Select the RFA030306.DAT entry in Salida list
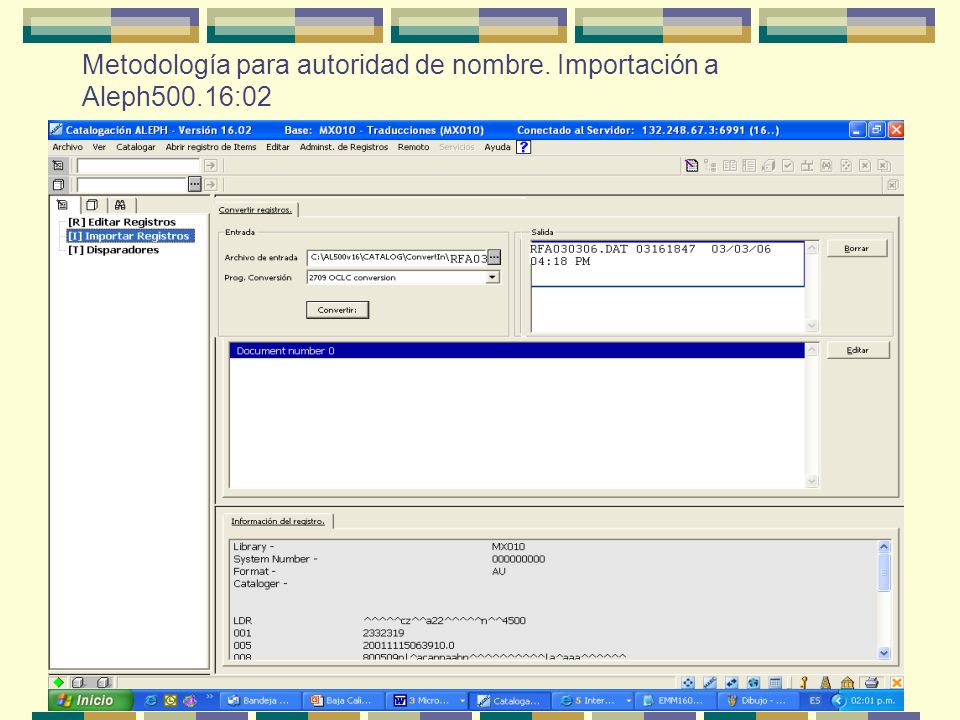Screen dimensions: 960x720 coord(667,264)
